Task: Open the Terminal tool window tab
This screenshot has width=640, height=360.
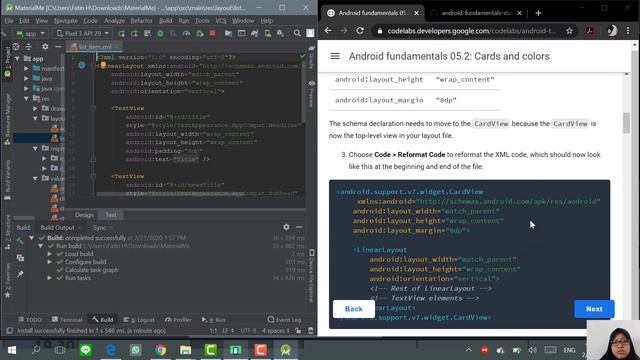Action: pos(67,320)
